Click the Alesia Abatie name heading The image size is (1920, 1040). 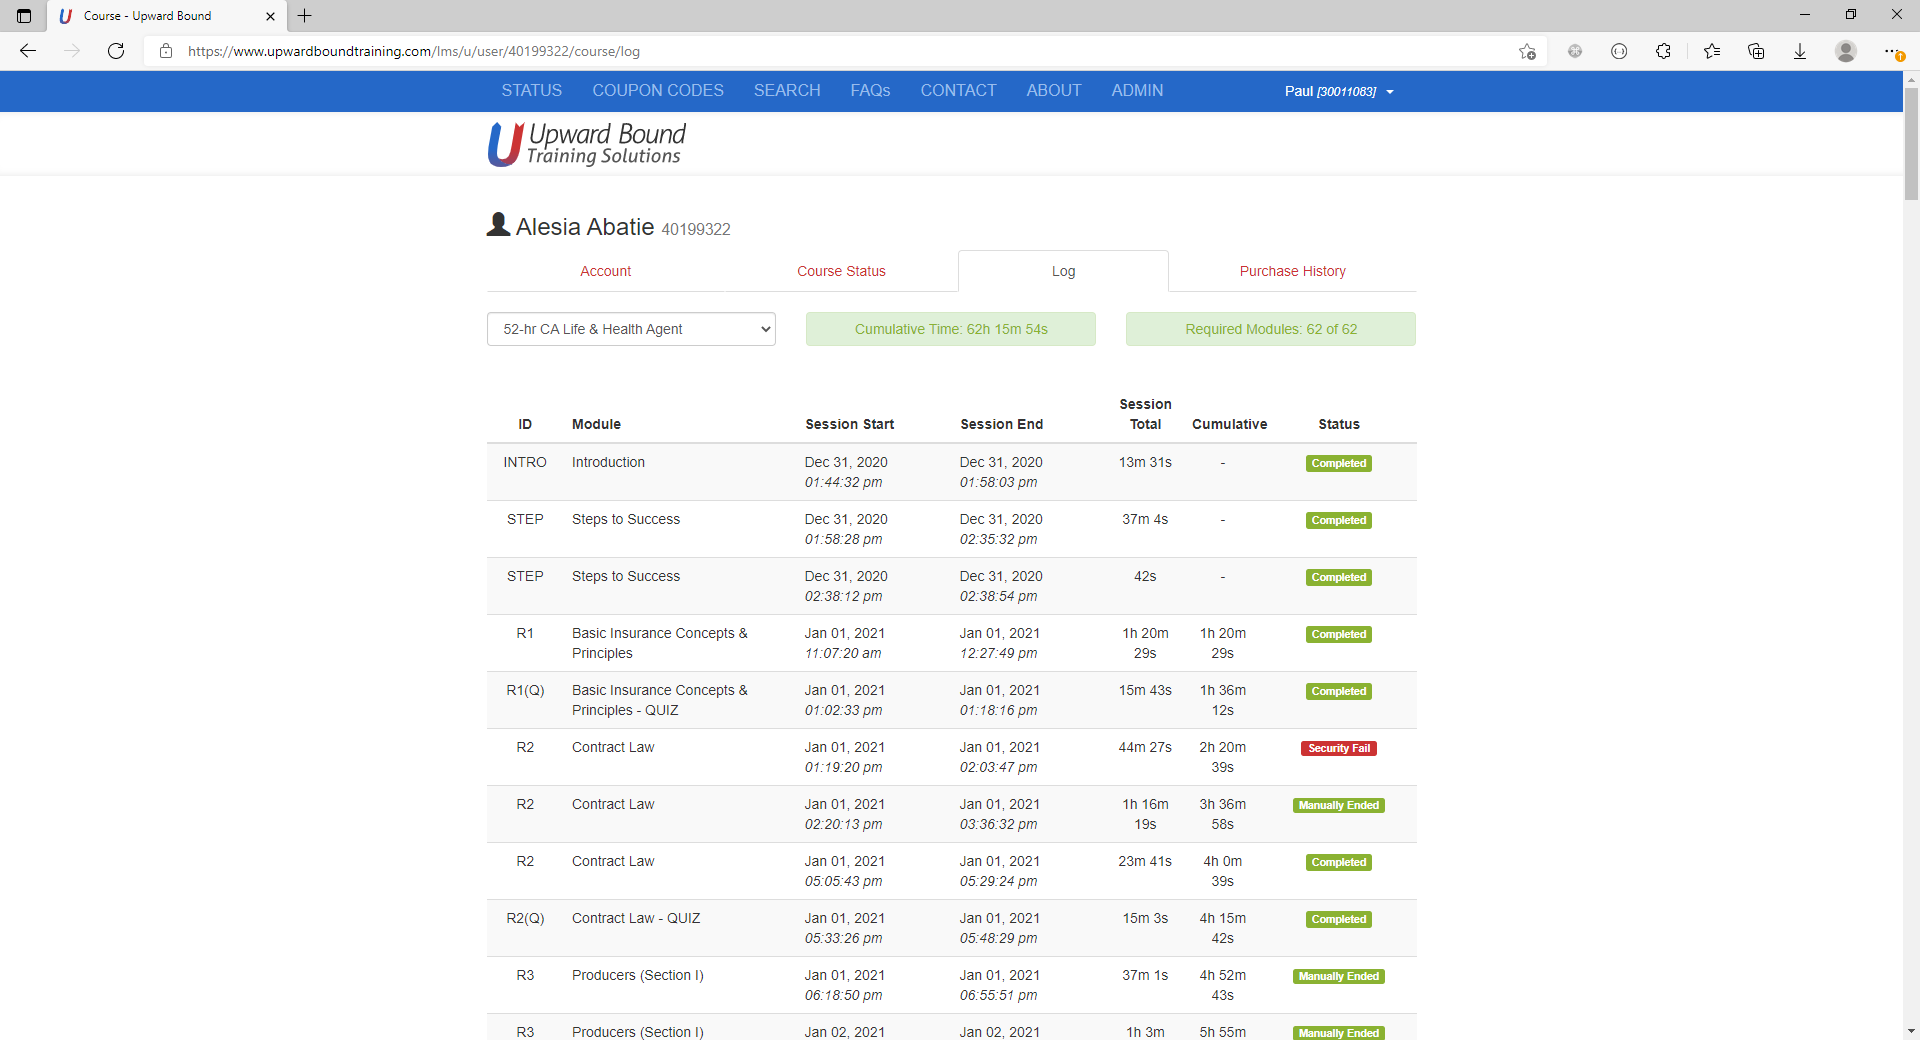[585, 227]
